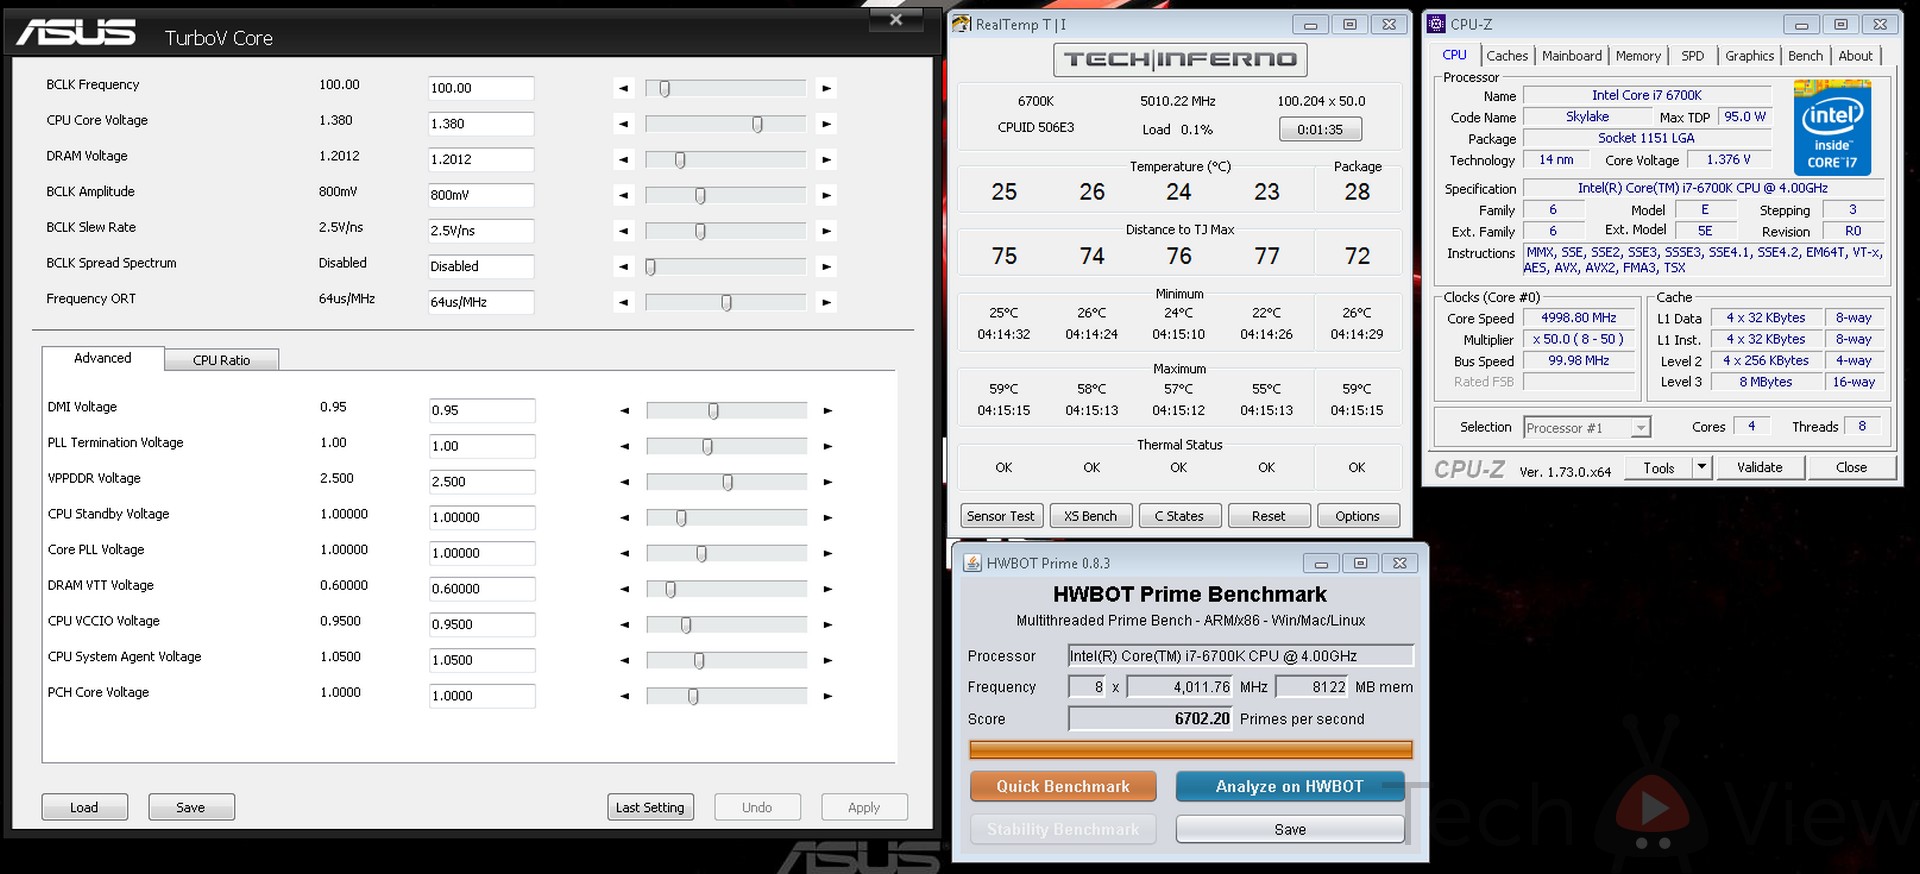Click Analyze on HWBOT
This screenshot has width=1920, height=874.
(1290, 786)
